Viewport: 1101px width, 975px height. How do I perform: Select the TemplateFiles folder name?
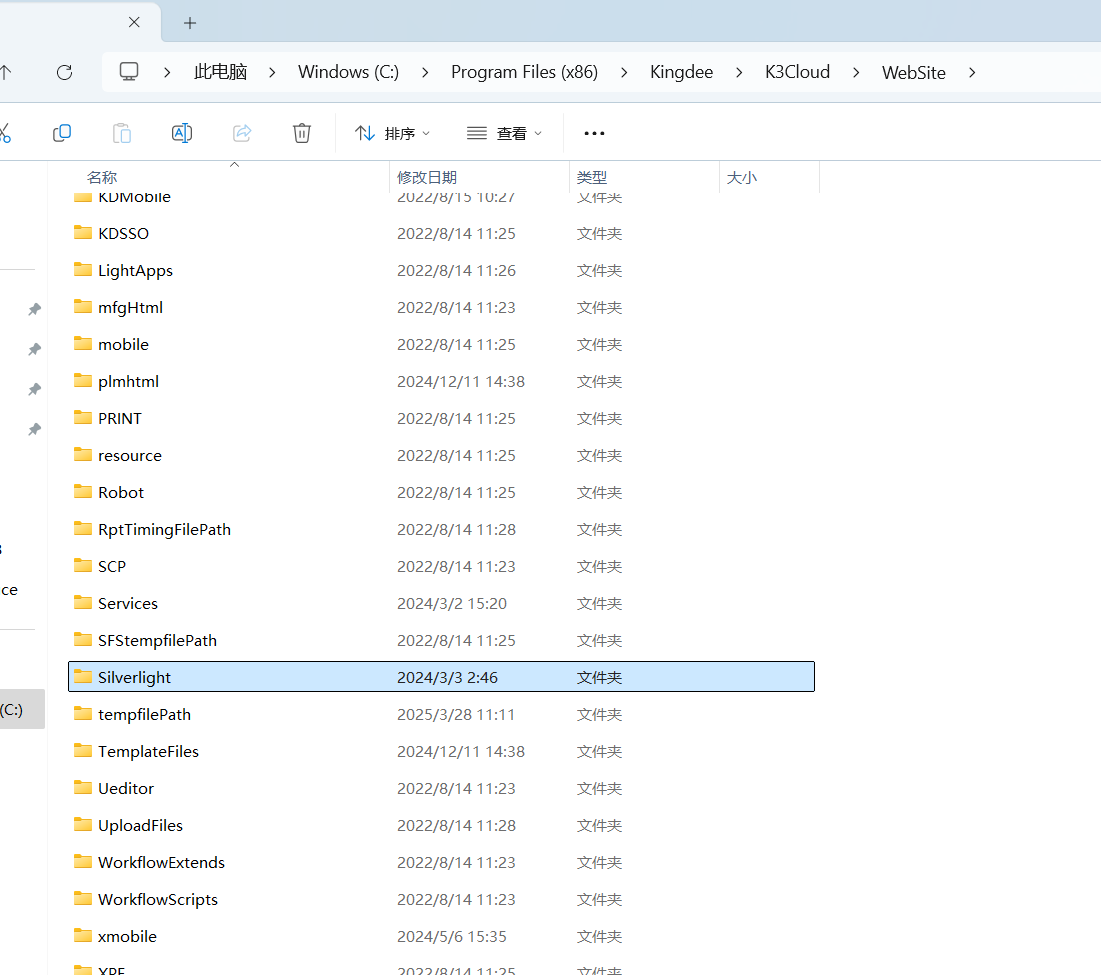coord(148,751)
